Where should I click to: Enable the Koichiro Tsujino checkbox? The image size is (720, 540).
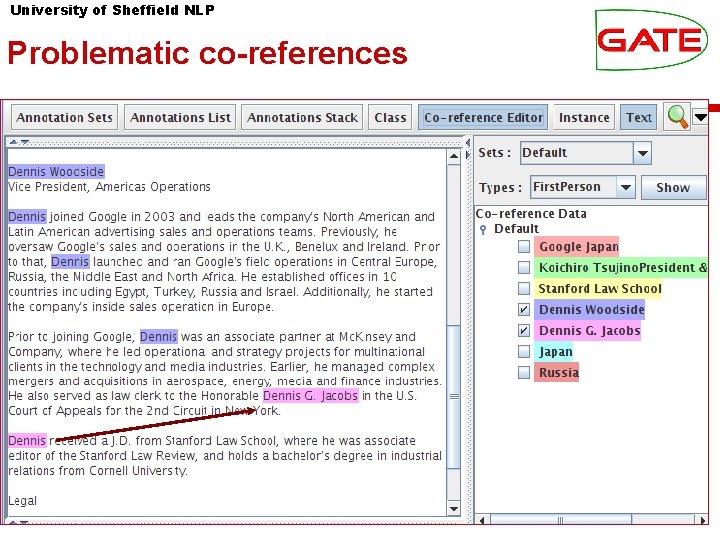(523, 267)
